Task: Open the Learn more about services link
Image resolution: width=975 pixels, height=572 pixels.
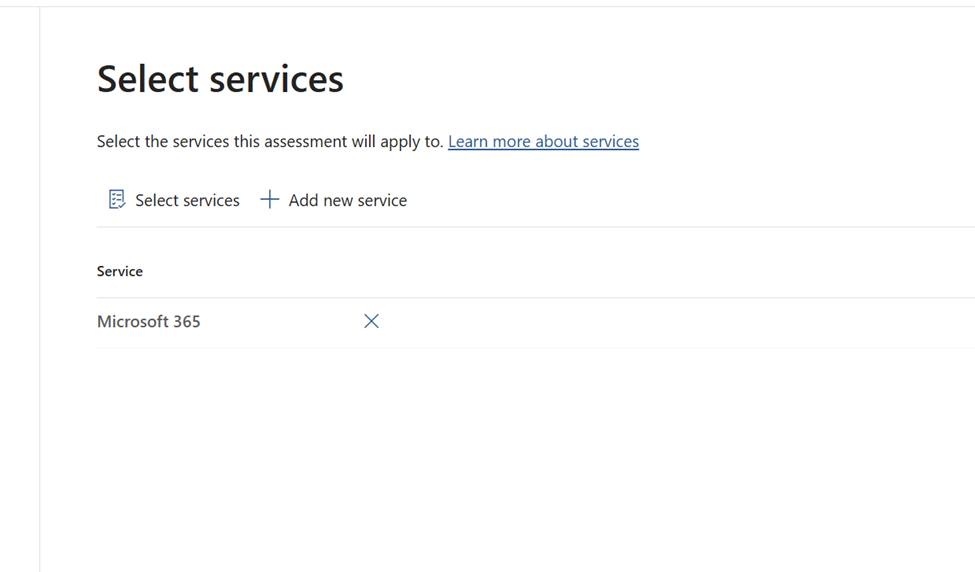Action: 543,141
